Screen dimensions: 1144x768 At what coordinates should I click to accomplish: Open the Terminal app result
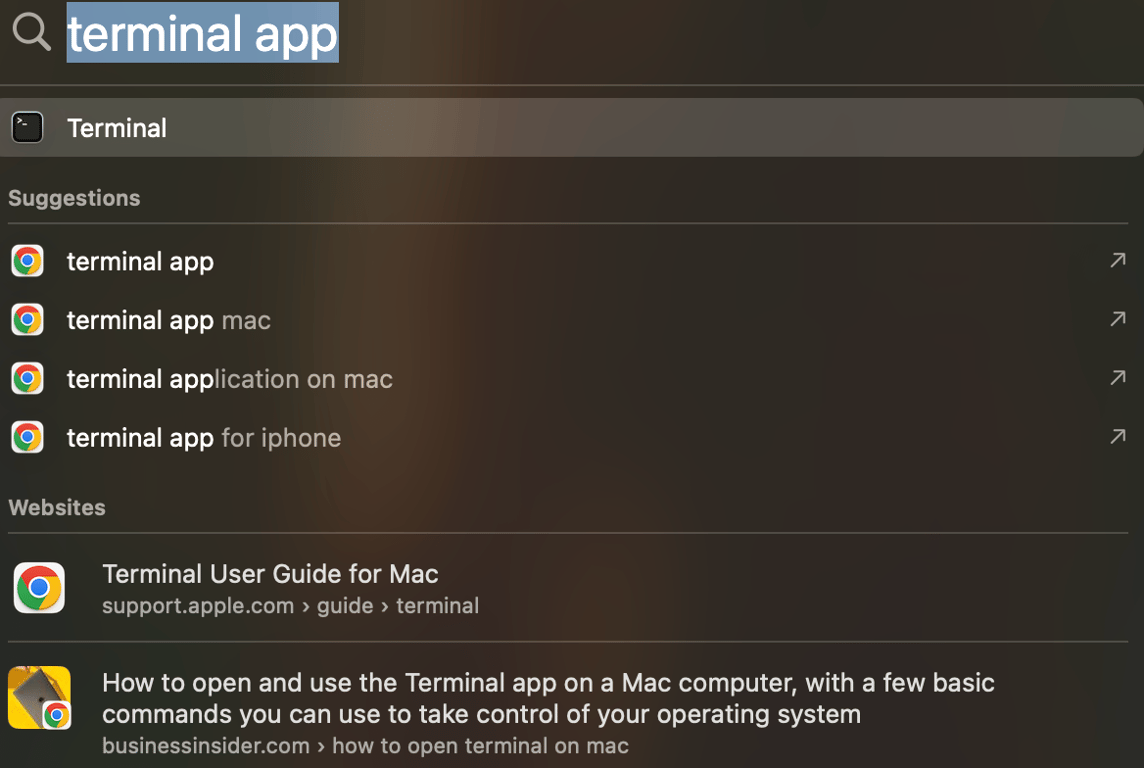click(x=117, y=127)
